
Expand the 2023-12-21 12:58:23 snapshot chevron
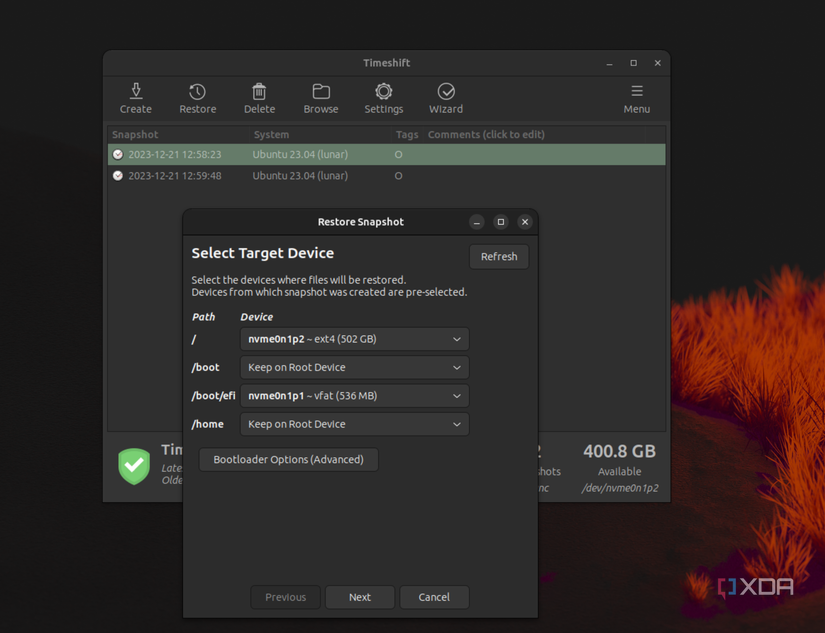click(x=117, y=154)
